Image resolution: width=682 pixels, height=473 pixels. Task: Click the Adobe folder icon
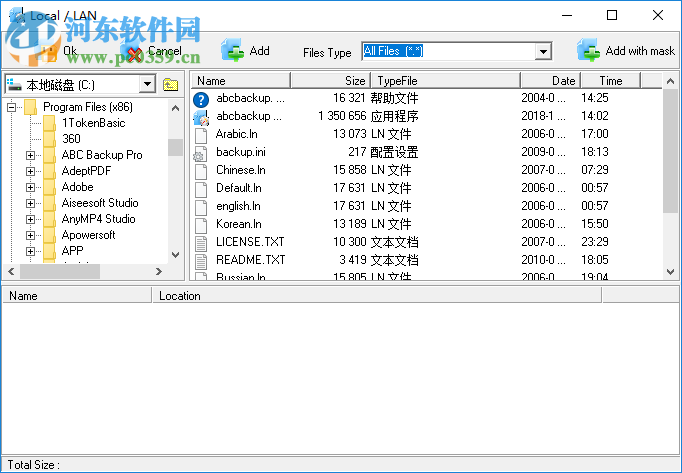(x=49, y=187)
